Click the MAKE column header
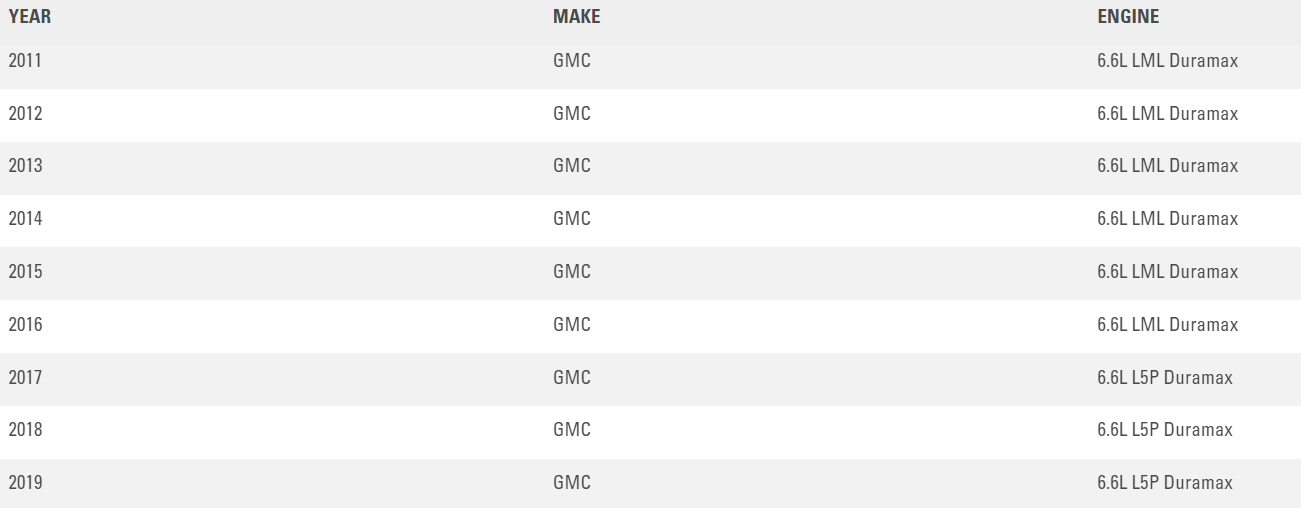Image resolution: width=1301 pixels, height=508 pixels. (576, 17)
